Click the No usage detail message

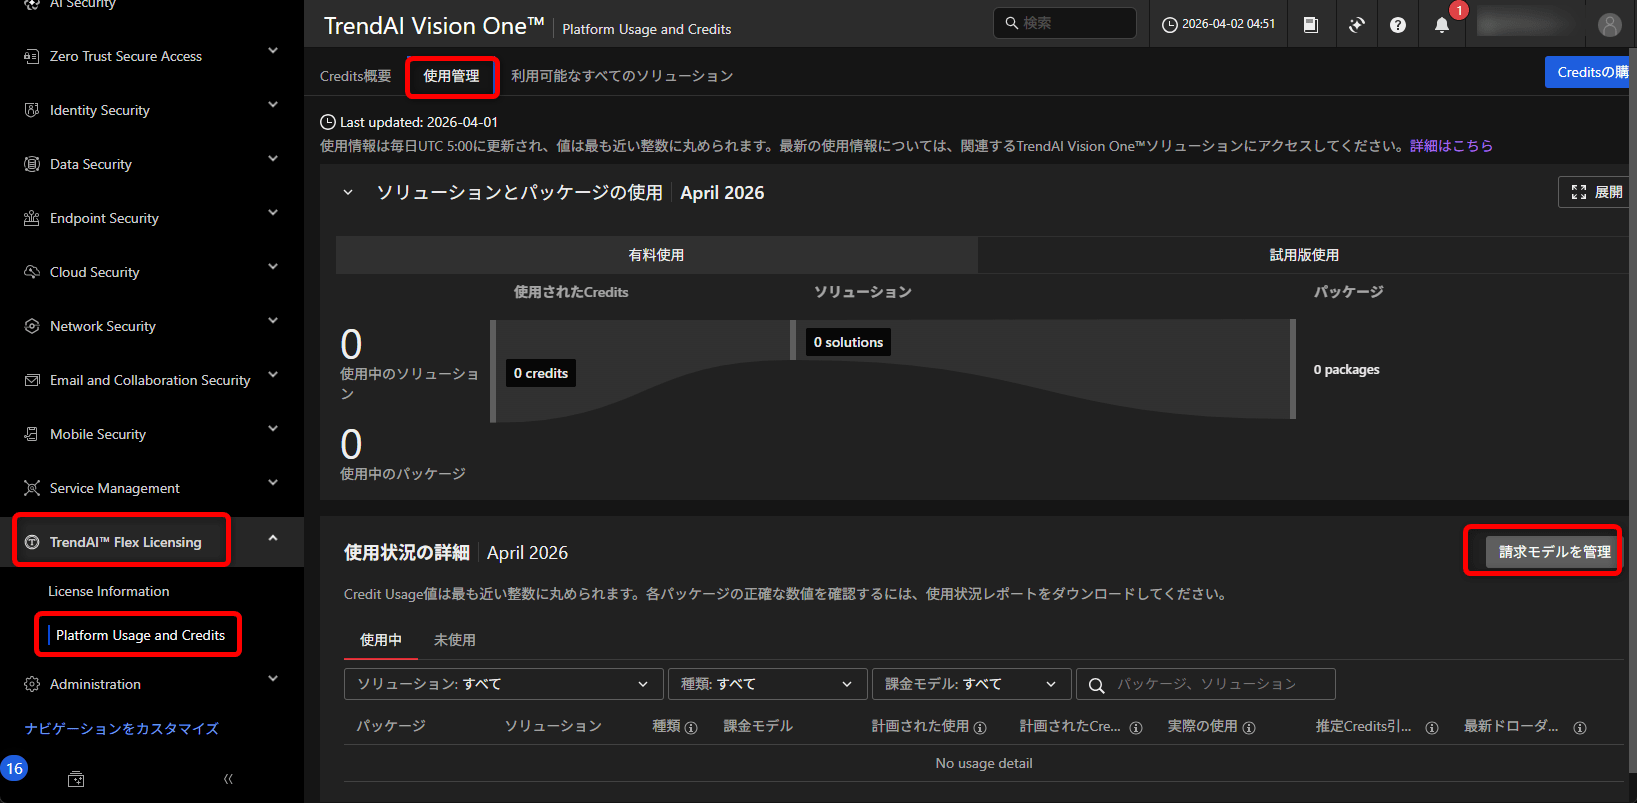point(984,763)
